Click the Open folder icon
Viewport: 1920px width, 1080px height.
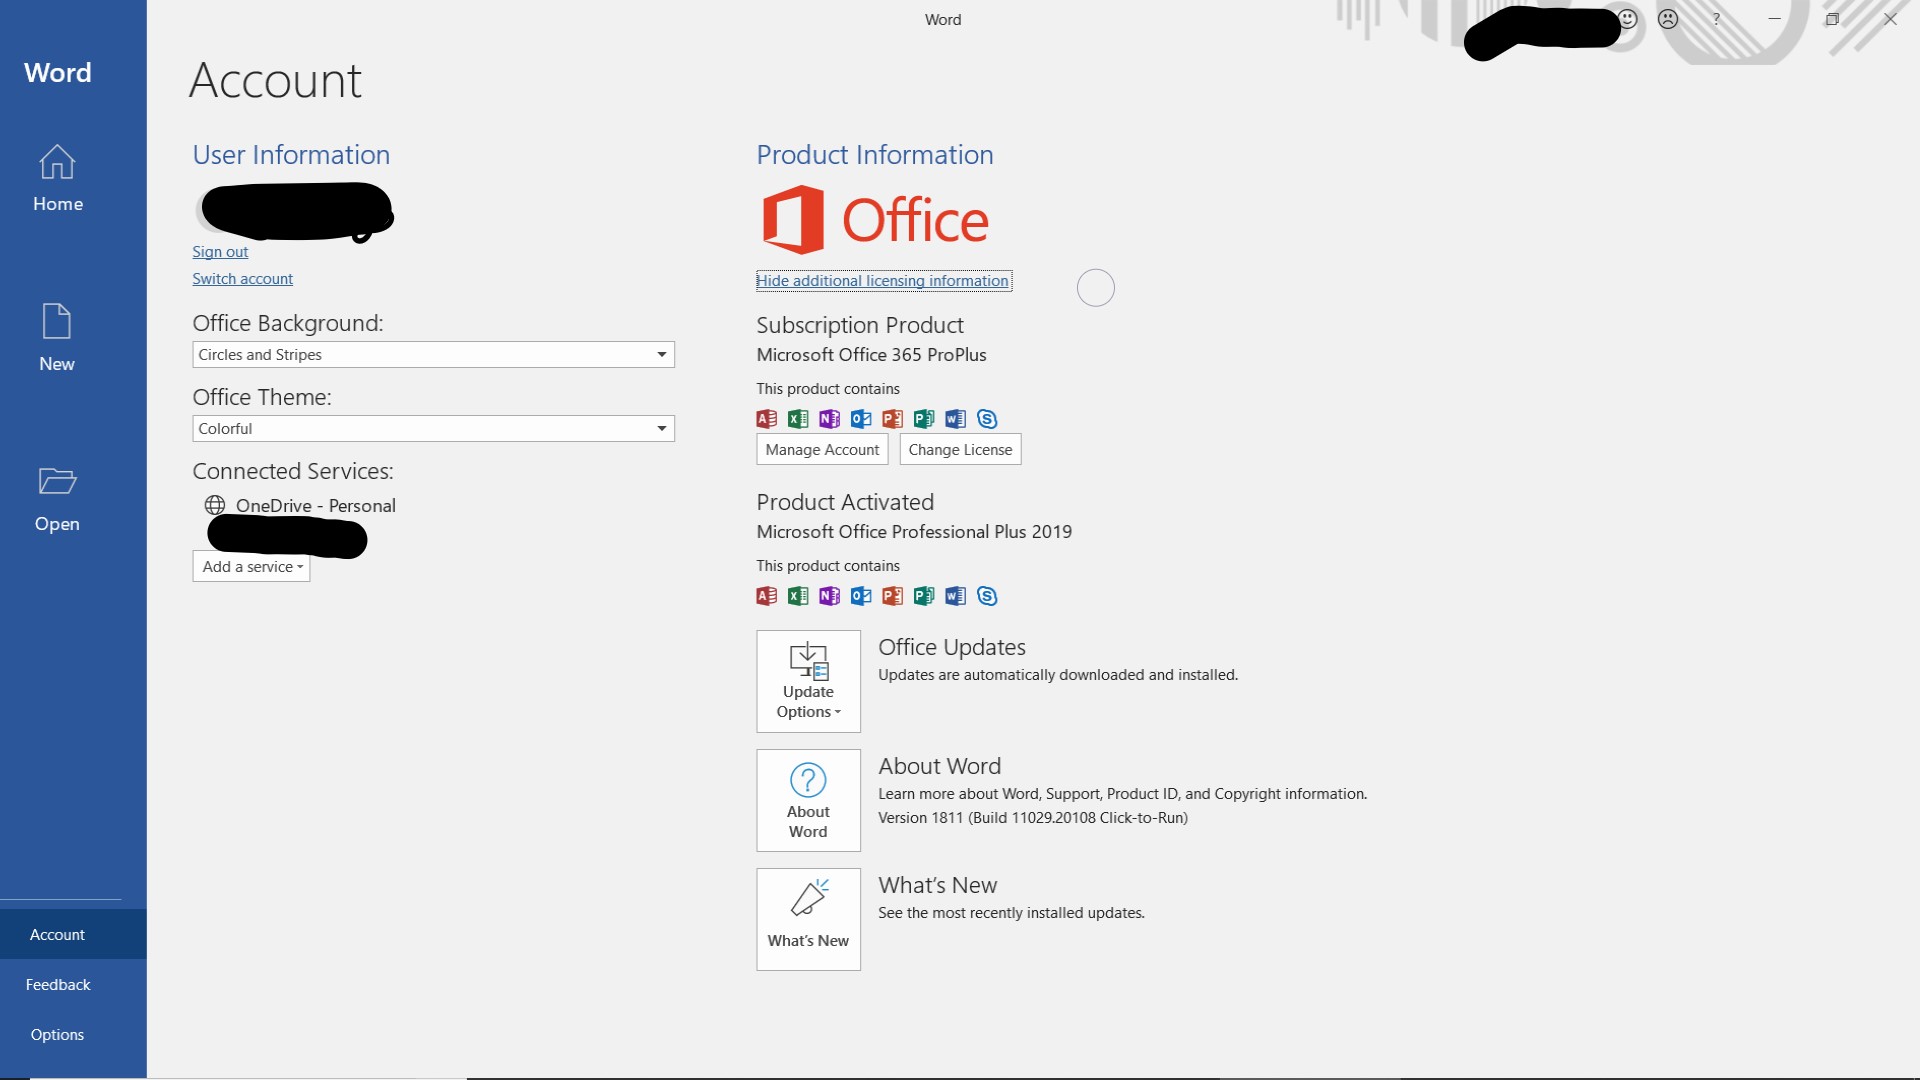point(57,481)
